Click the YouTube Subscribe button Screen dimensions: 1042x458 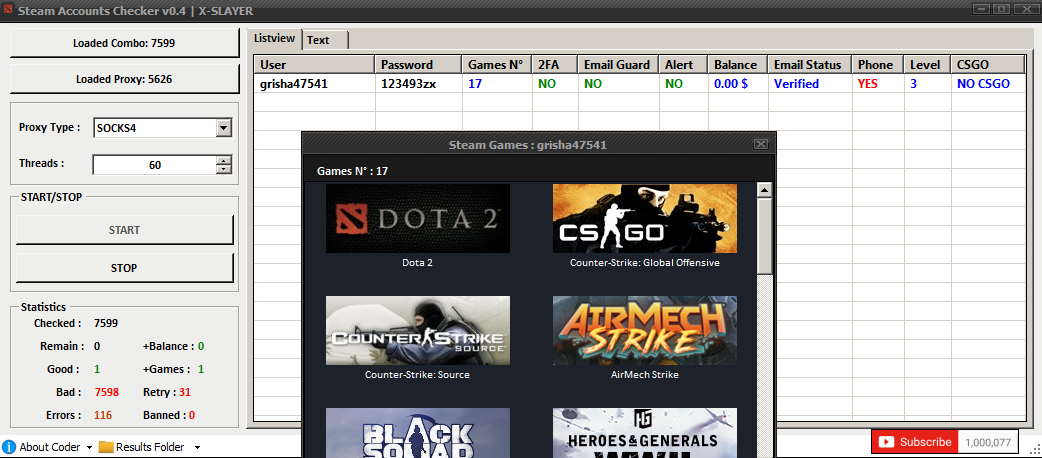(915, 442)
